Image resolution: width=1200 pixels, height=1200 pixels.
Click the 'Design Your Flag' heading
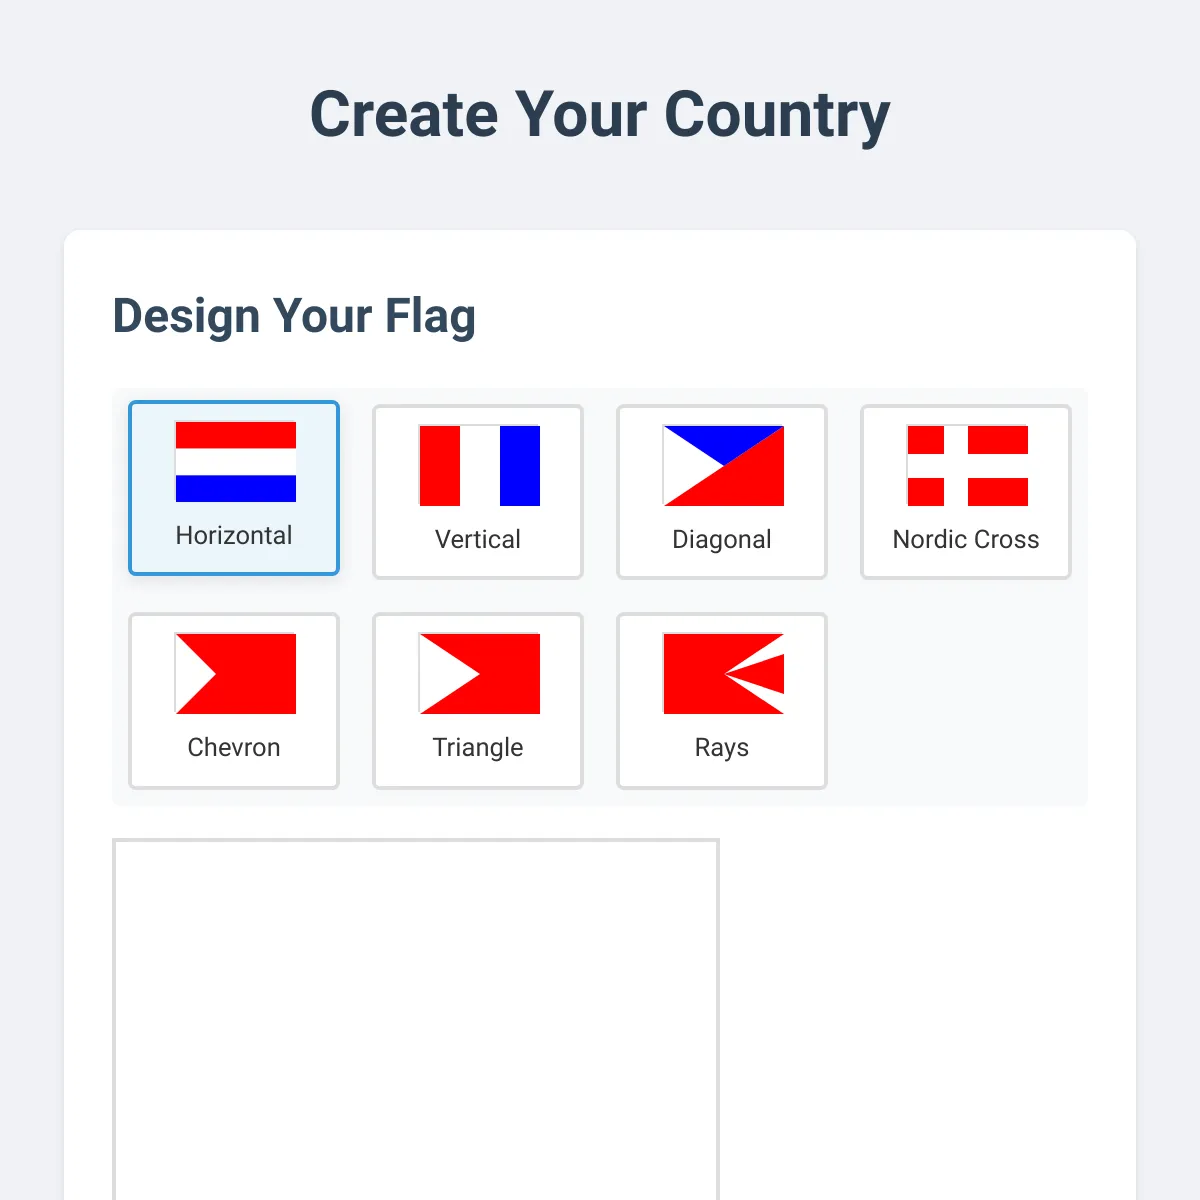coord(294,316)
